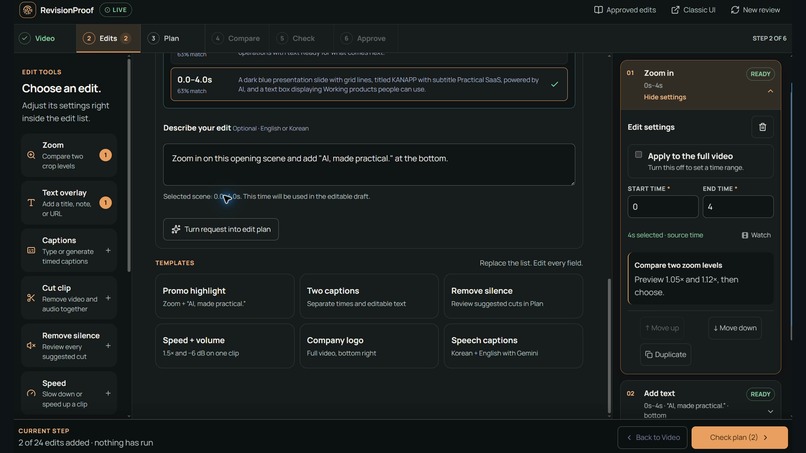Choose the Text overlay tool
The height and width of the screenshot is (453, 806).
pos(69,203)
